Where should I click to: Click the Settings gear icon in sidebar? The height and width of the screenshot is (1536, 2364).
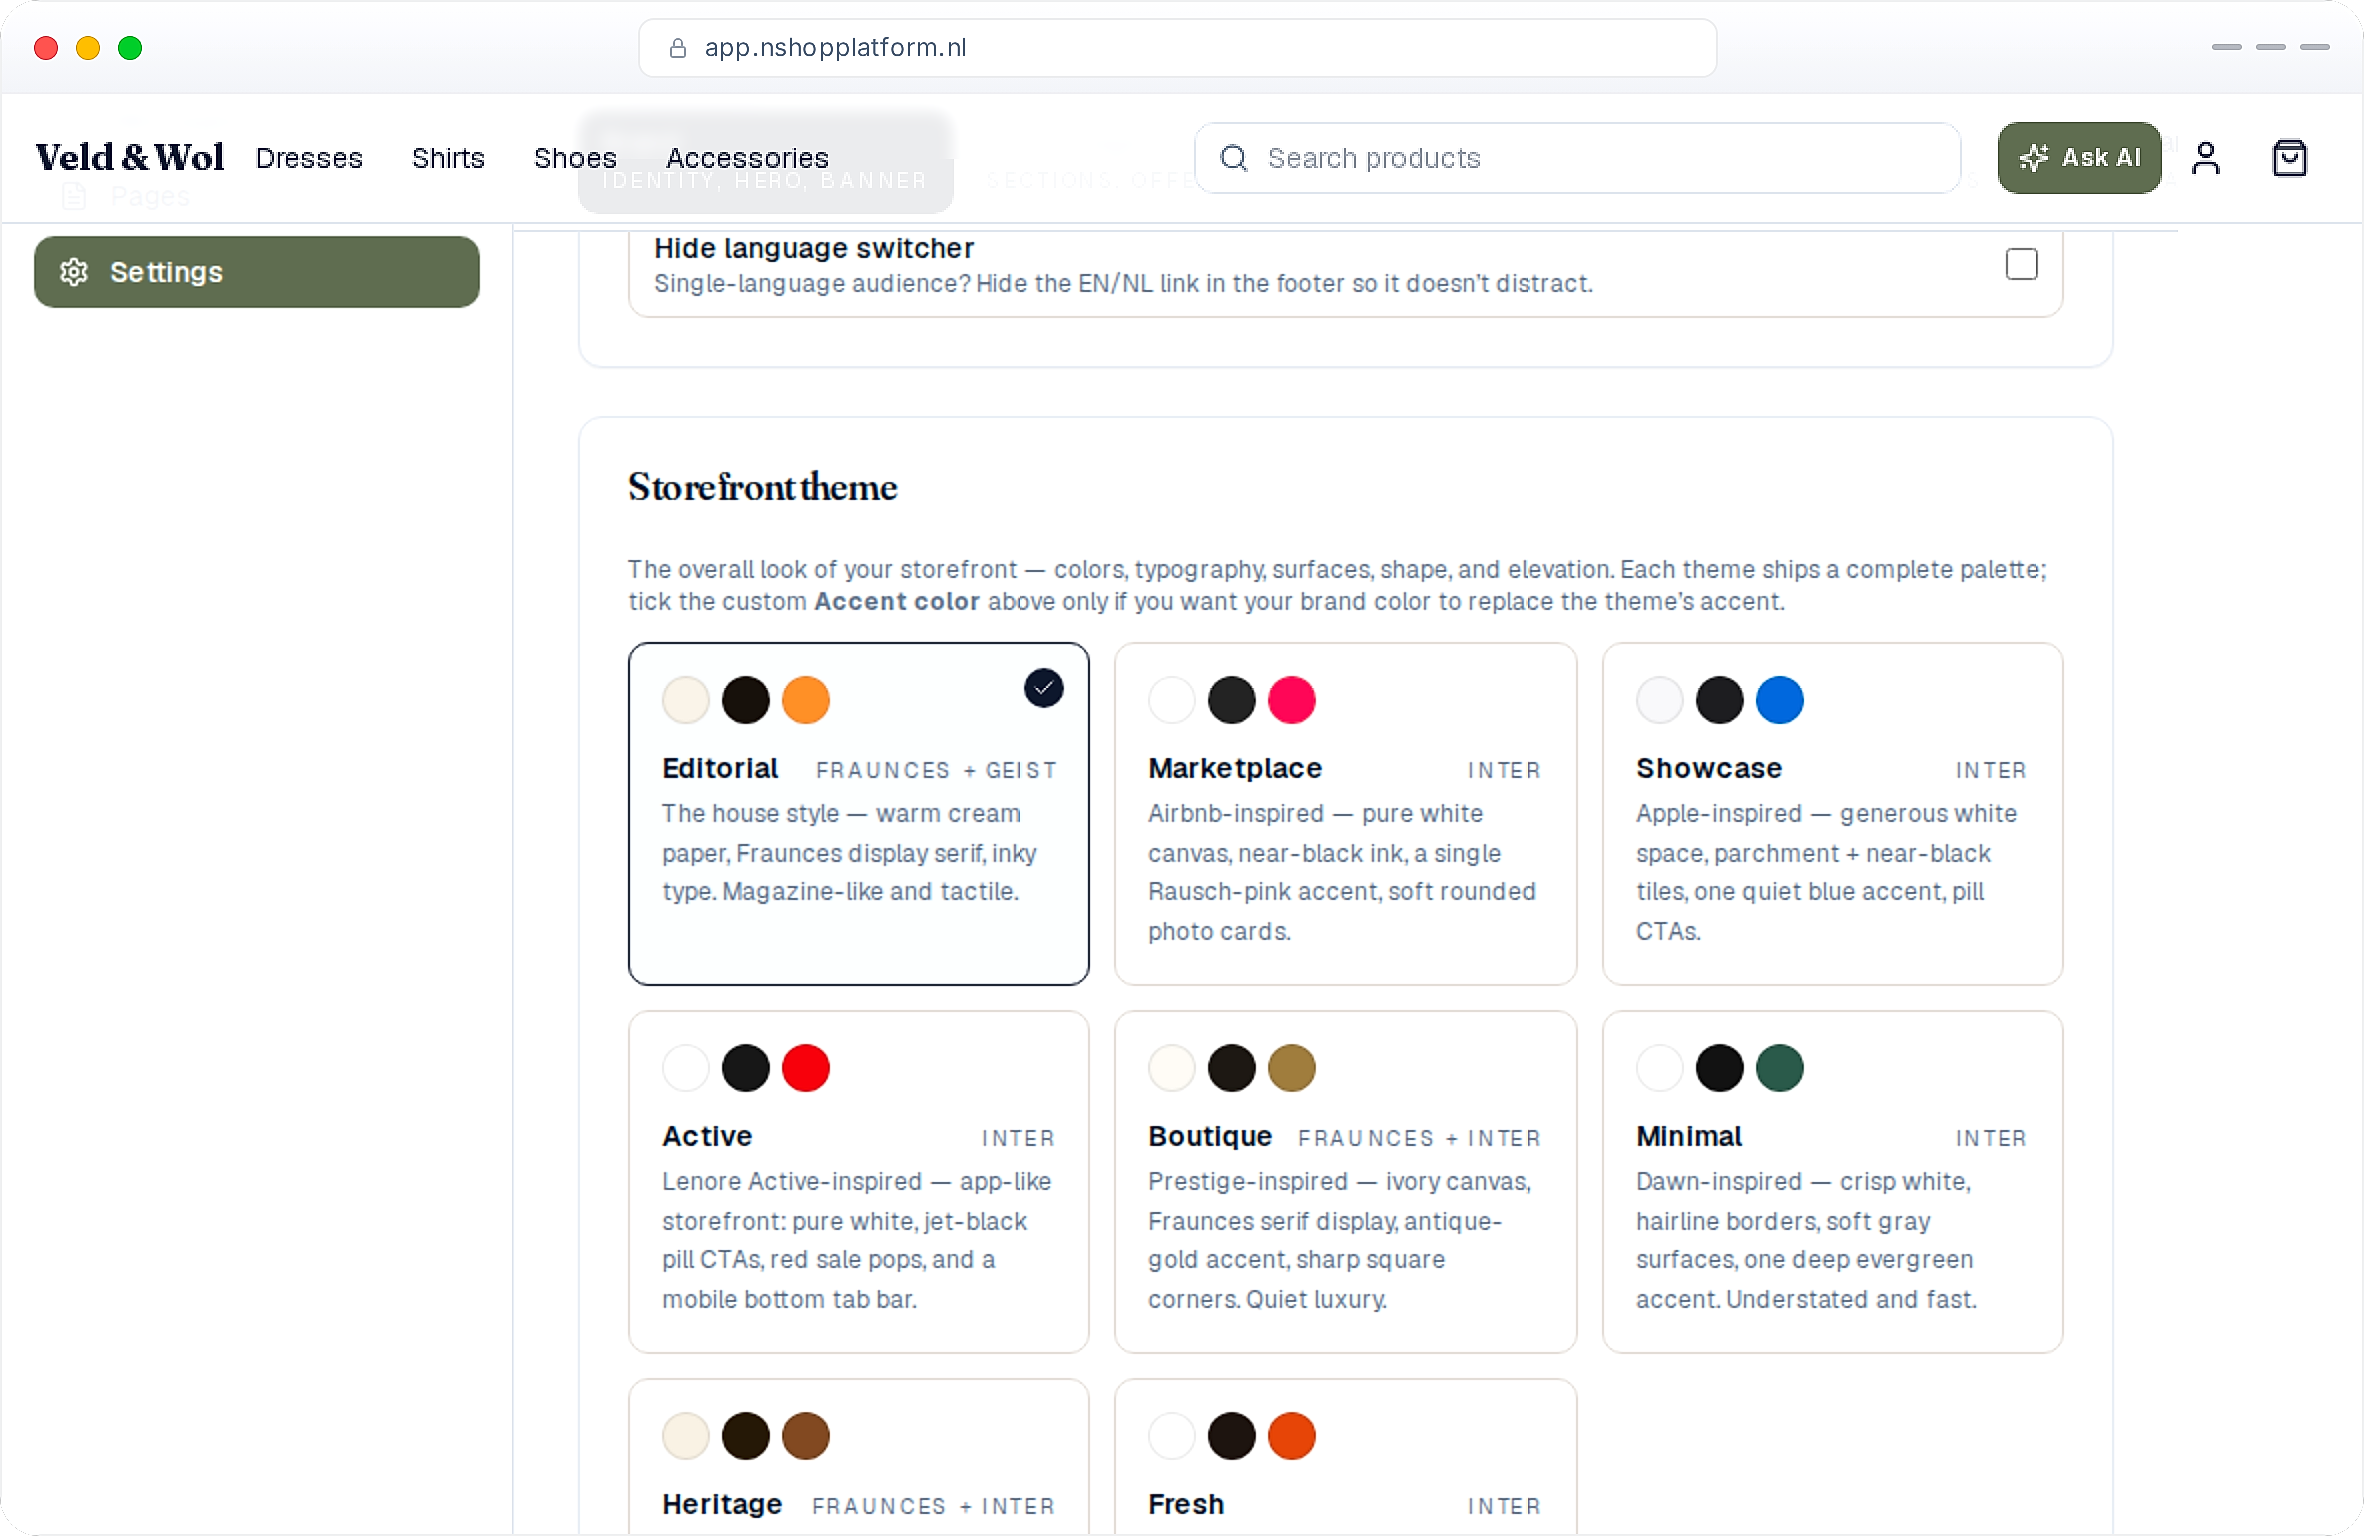coord(74,272)
